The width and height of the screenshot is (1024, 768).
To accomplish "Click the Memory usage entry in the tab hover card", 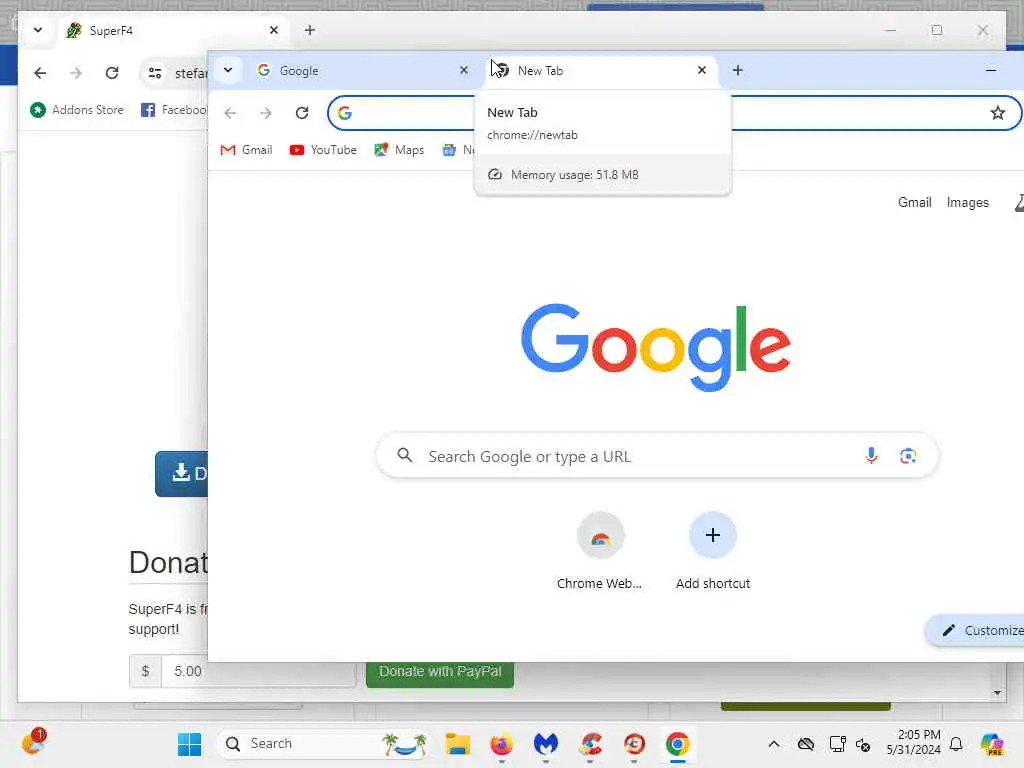I will tap(602, 174).
